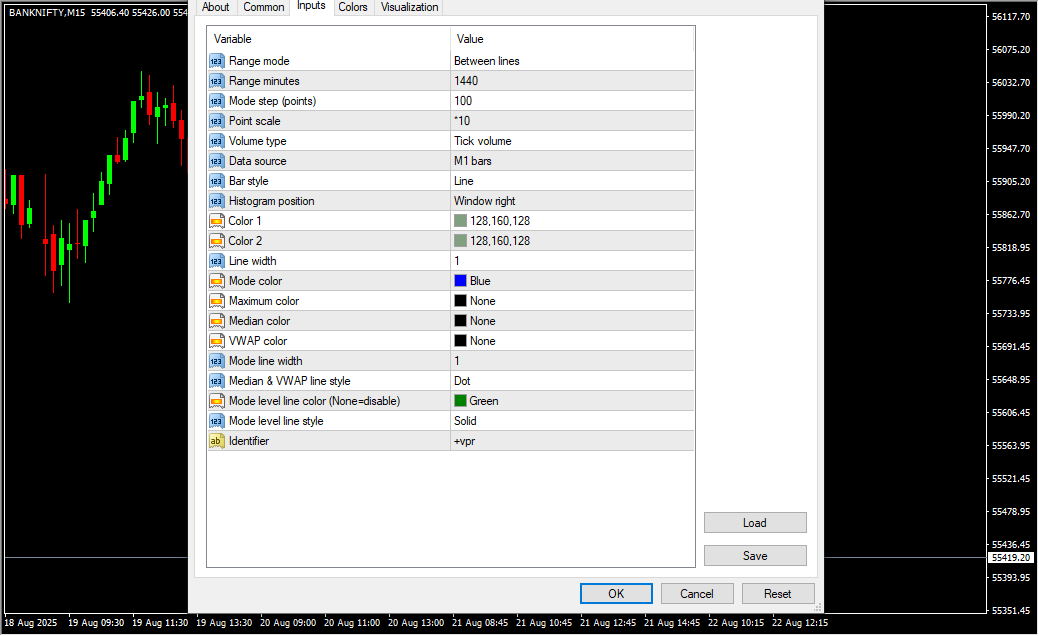Viewport: 1039px width, 636px height.
Task: Click the icon next to Mode line width
Action: 217,361
